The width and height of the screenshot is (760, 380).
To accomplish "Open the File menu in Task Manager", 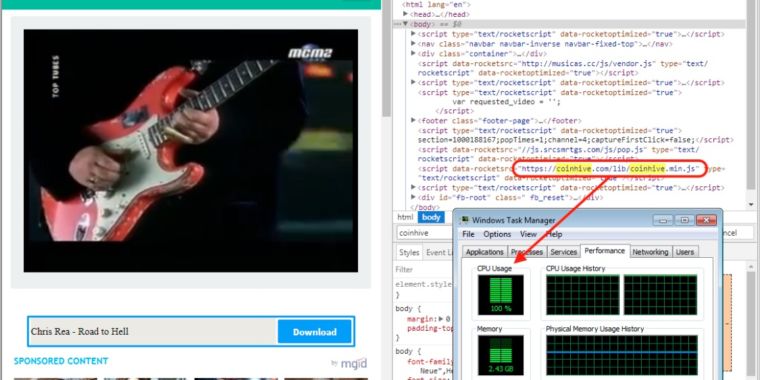I will click(x=468, y=234).
